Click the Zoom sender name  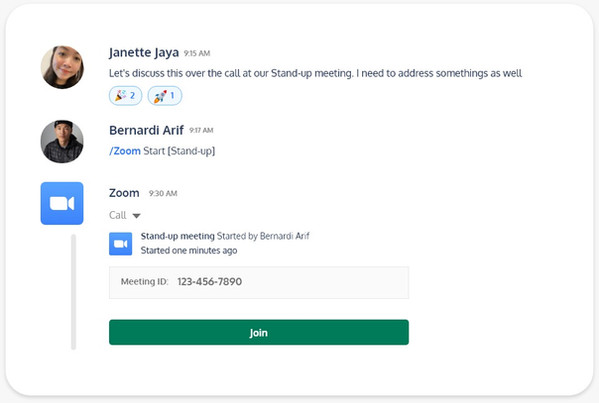pos(124,193)
